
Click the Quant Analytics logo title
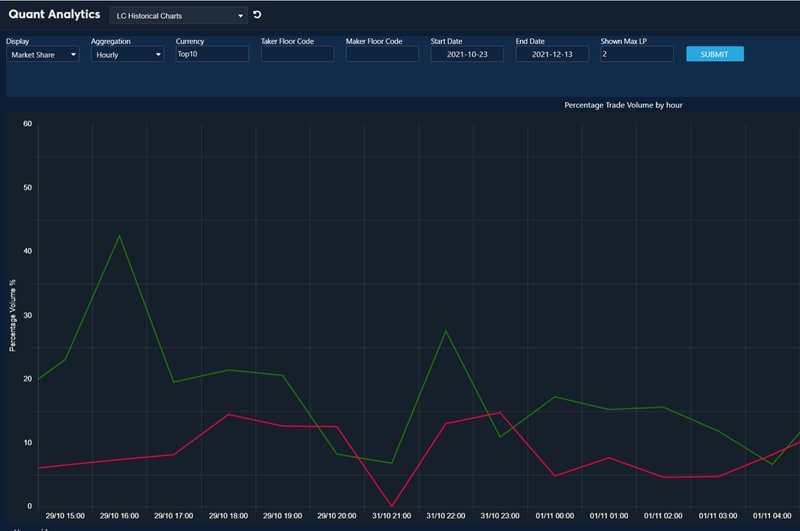click(x=54, y=15)
